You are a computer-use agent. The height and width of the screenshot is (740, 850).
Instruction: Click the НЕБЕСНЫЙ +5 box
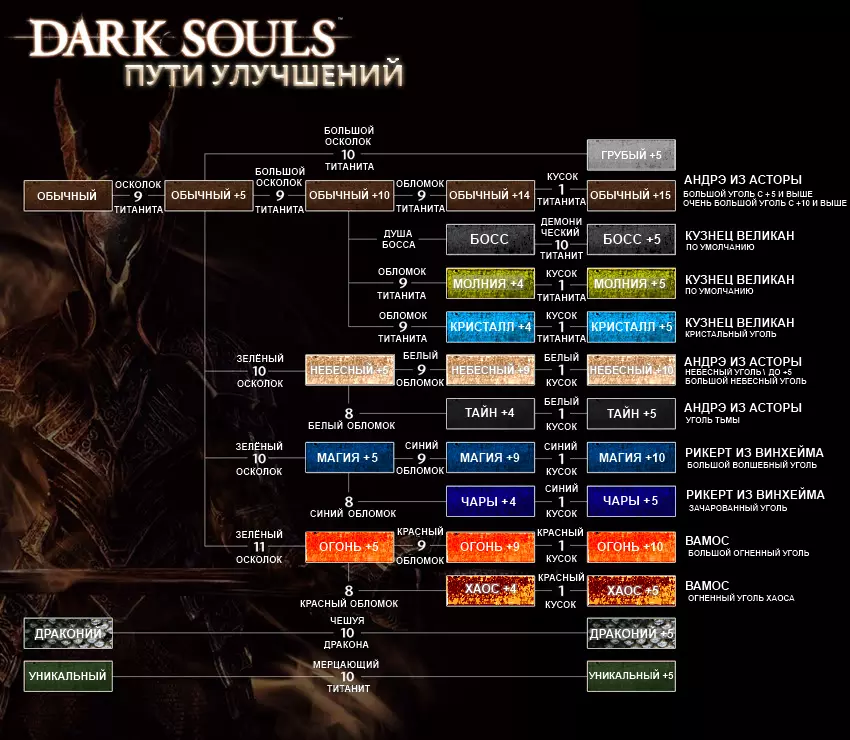[350, 370]
